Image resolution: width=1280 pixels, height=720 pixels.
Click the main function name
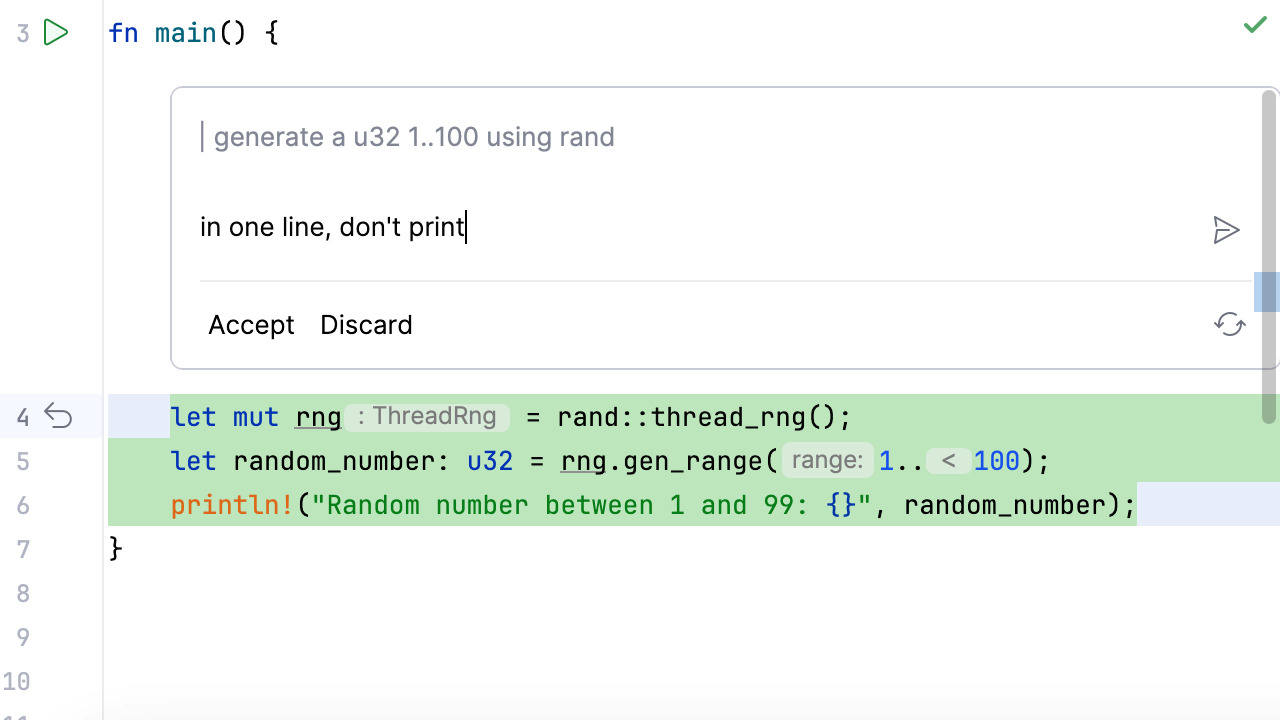tap(186, 33)
